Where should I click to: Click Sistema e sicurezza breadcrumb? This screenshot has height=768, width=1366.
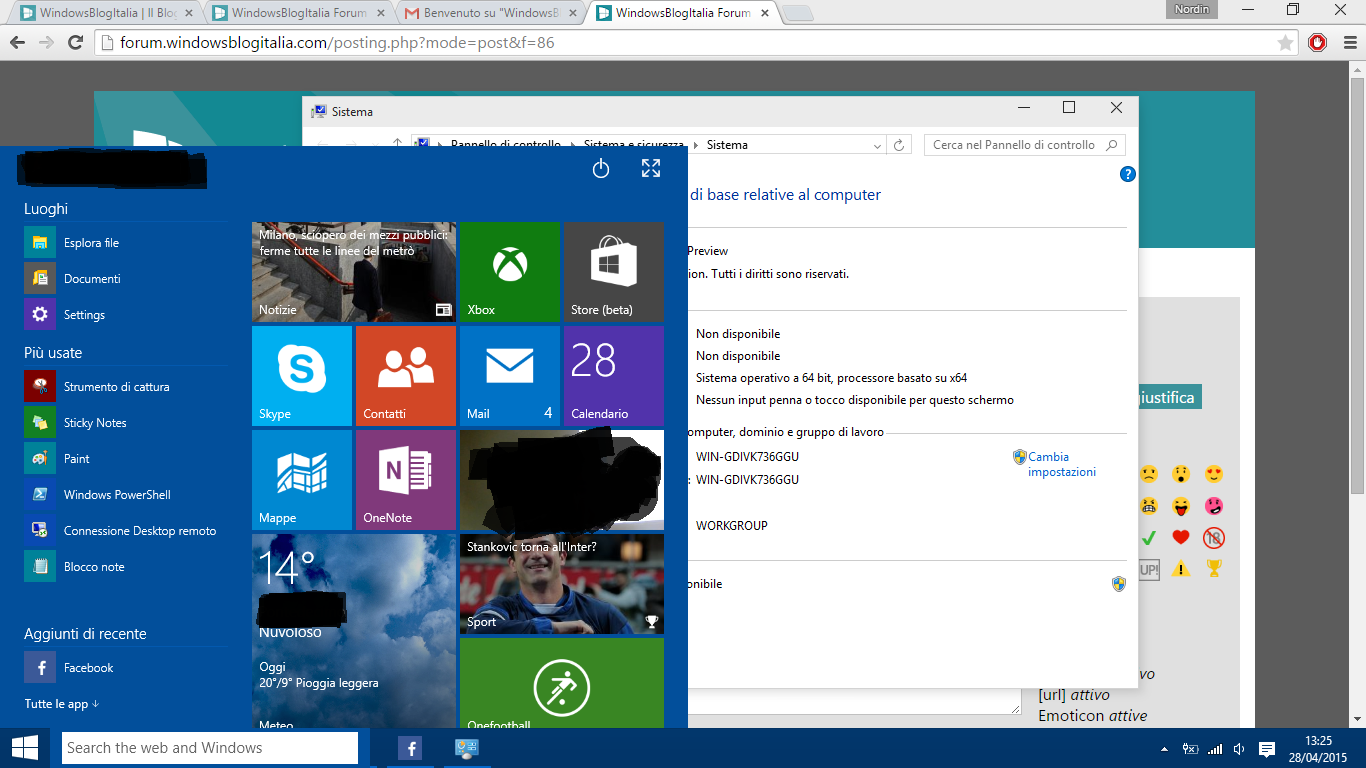pos(634,145)
